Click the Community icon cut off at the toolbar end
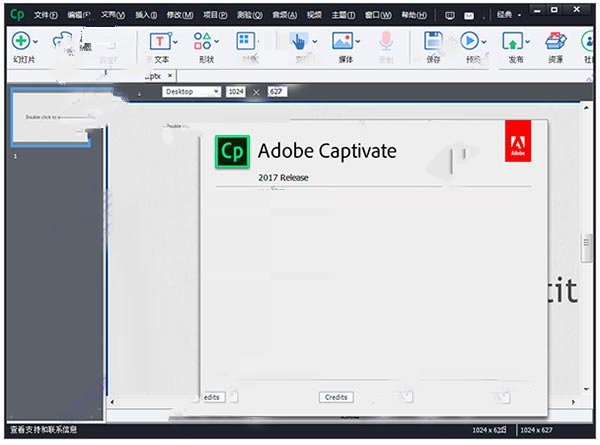 point(587,41)
